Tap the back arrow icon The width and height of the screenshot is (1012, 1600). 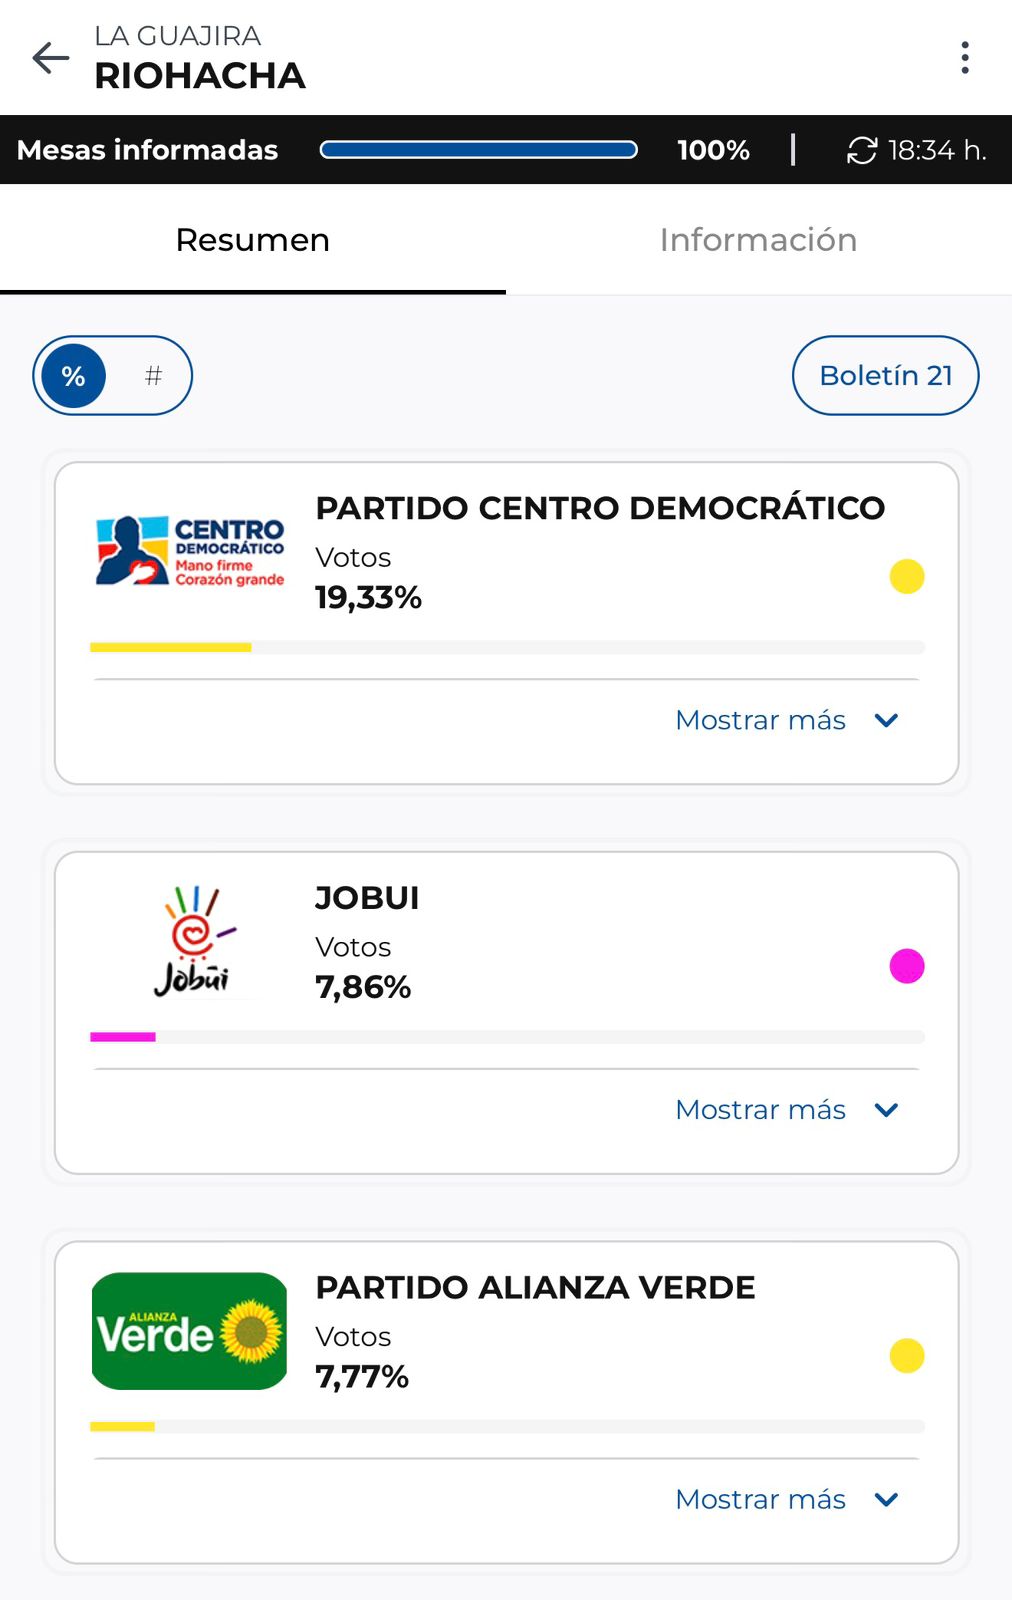click(x=51, y=58)
